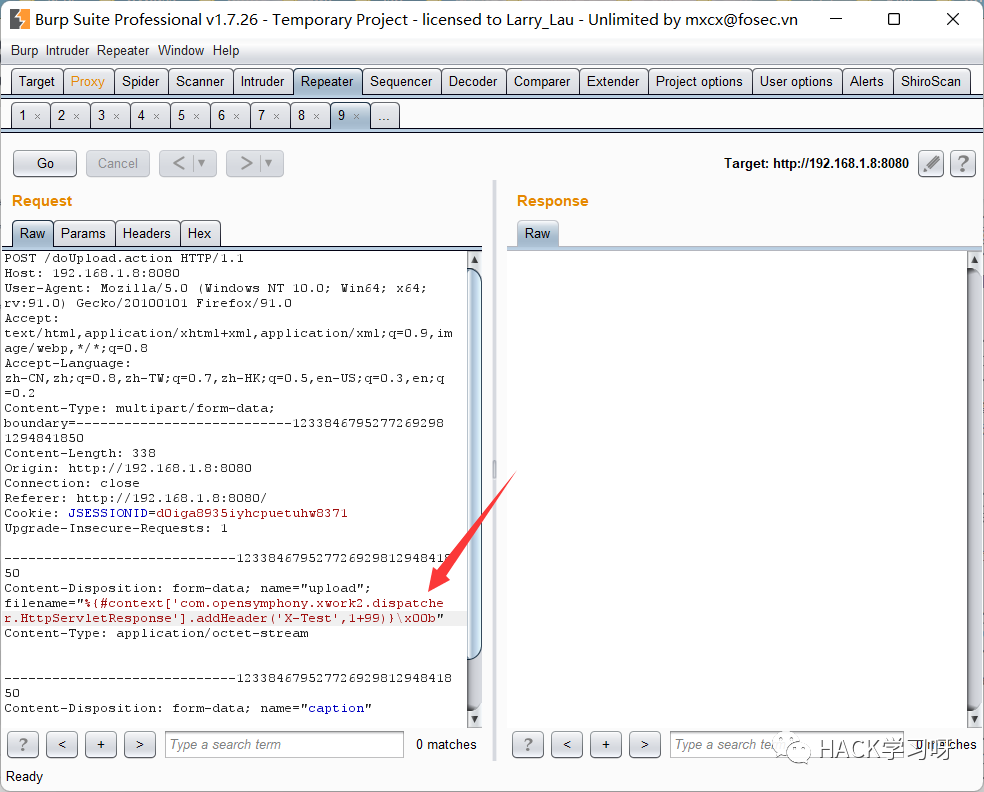The height and width of the screenshot is (792, 984).
Task: Open the Repeater help question icon
Action: point(963,164)
